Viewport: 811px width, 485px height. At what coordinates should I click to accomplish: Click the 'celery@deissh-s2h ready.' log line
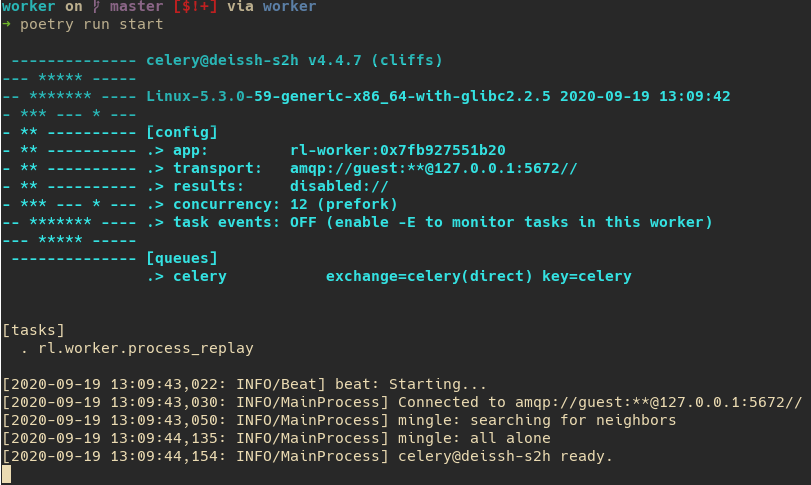[505, 456]
